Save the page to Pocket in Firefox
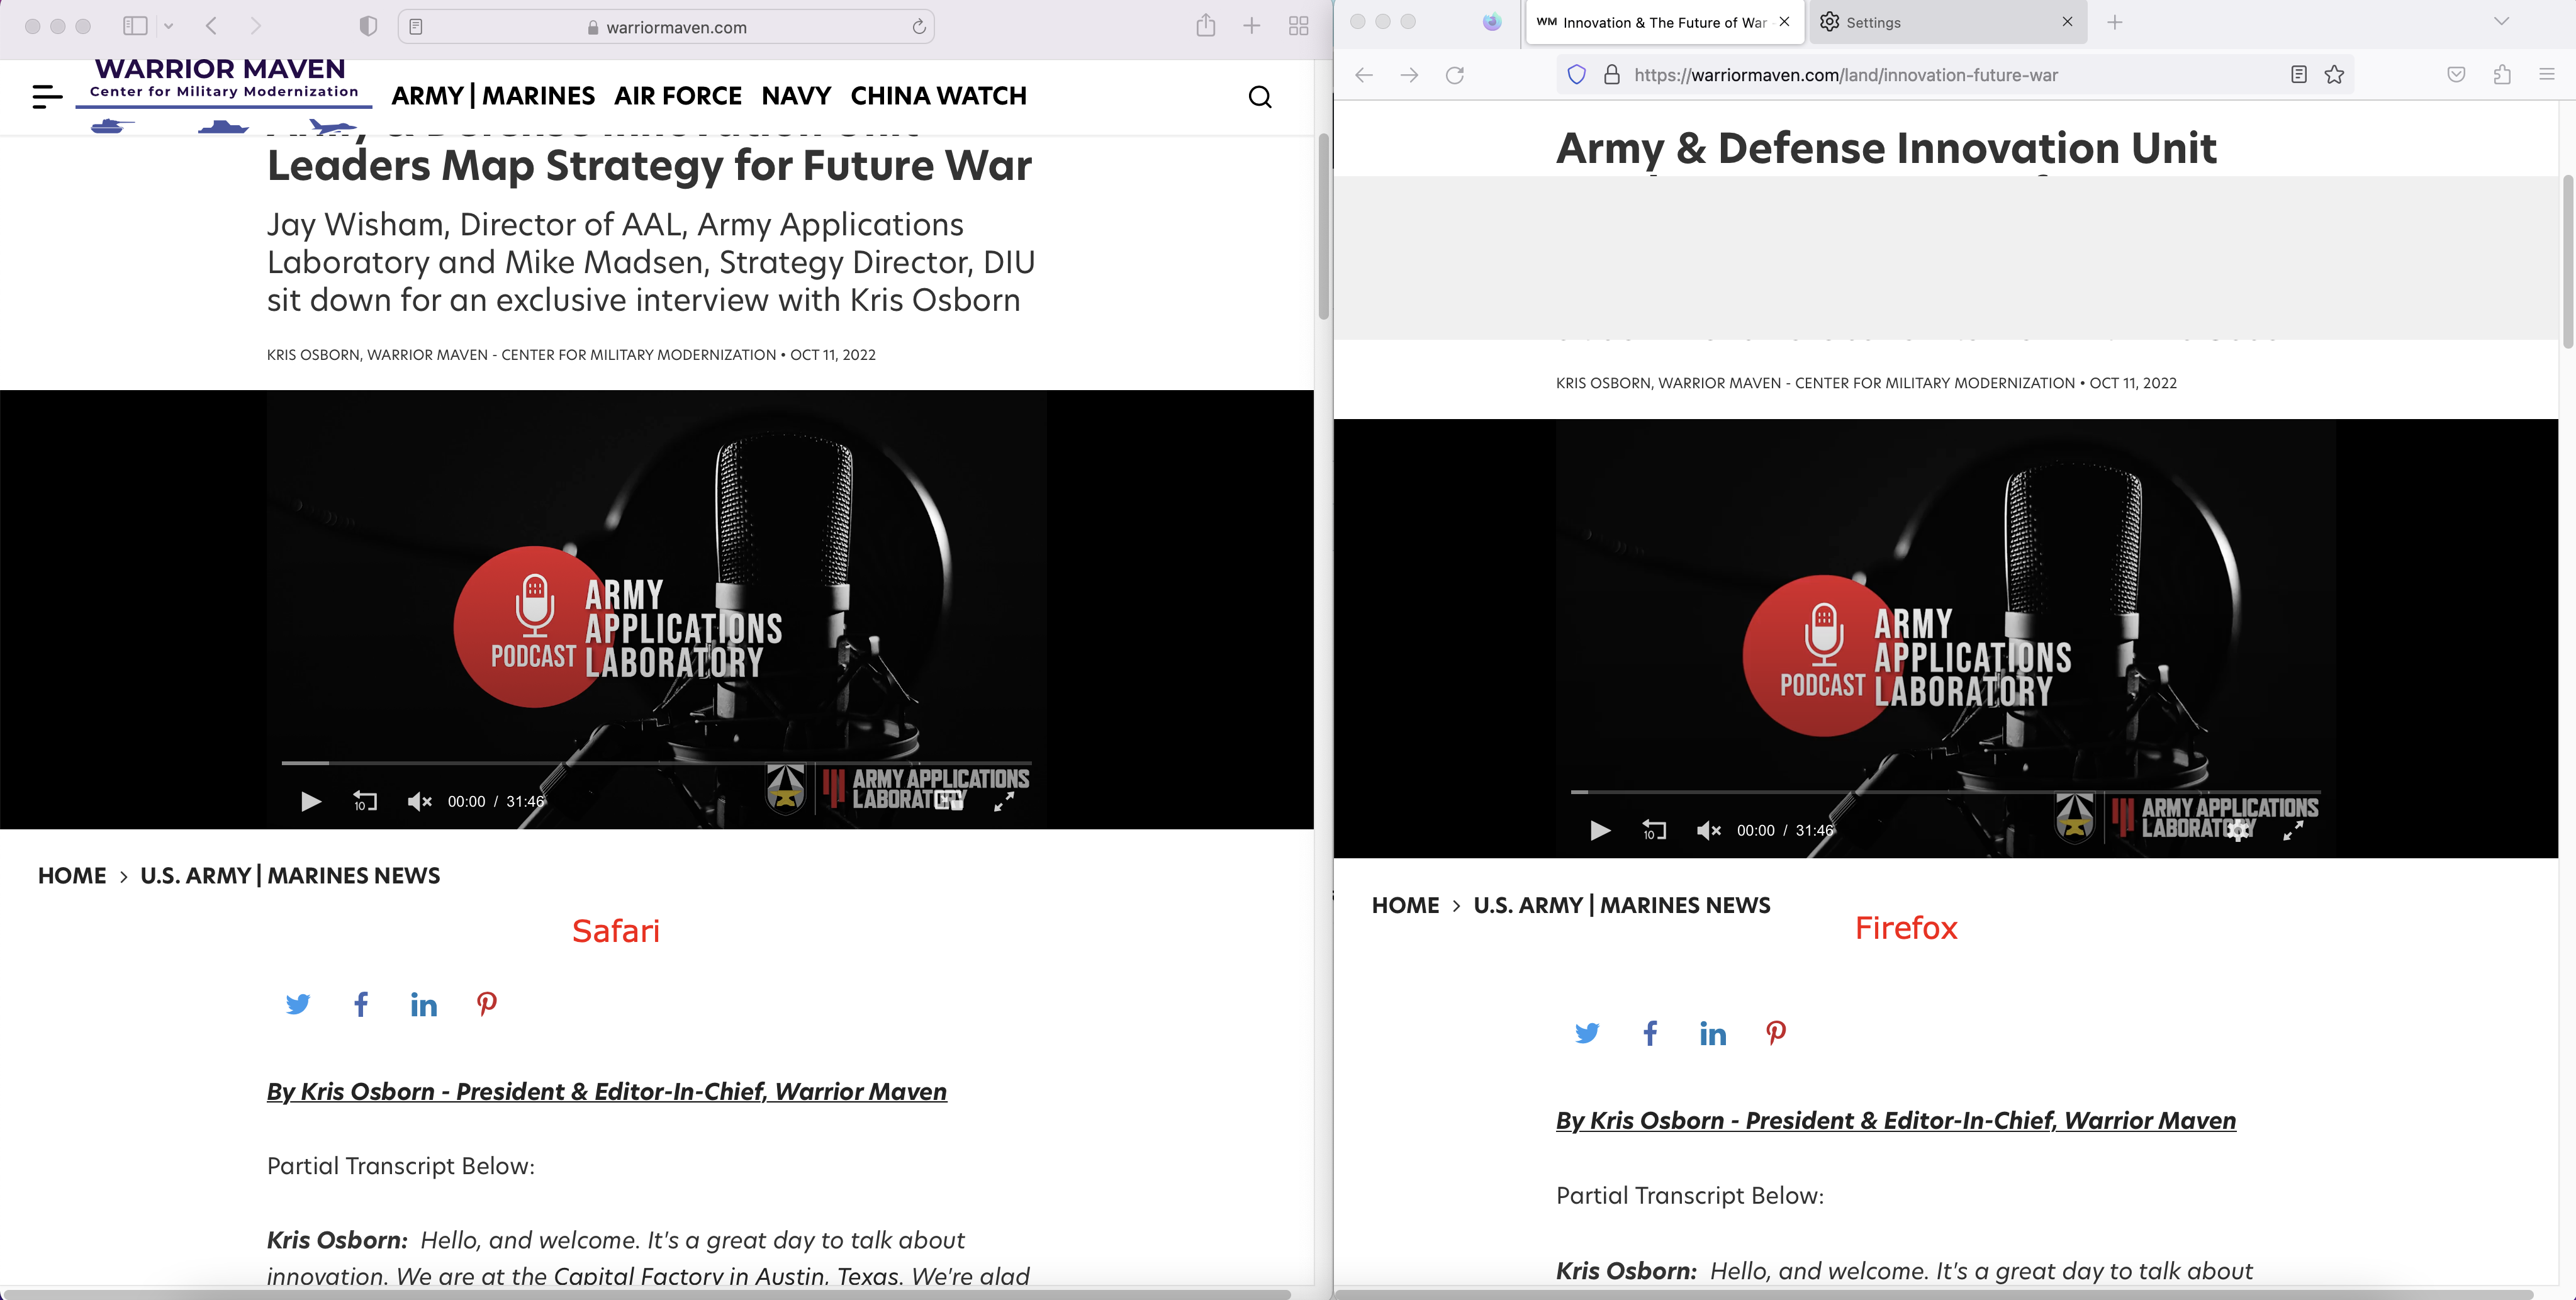This screenshot has width=2576, height=1300. (2457, 75)
